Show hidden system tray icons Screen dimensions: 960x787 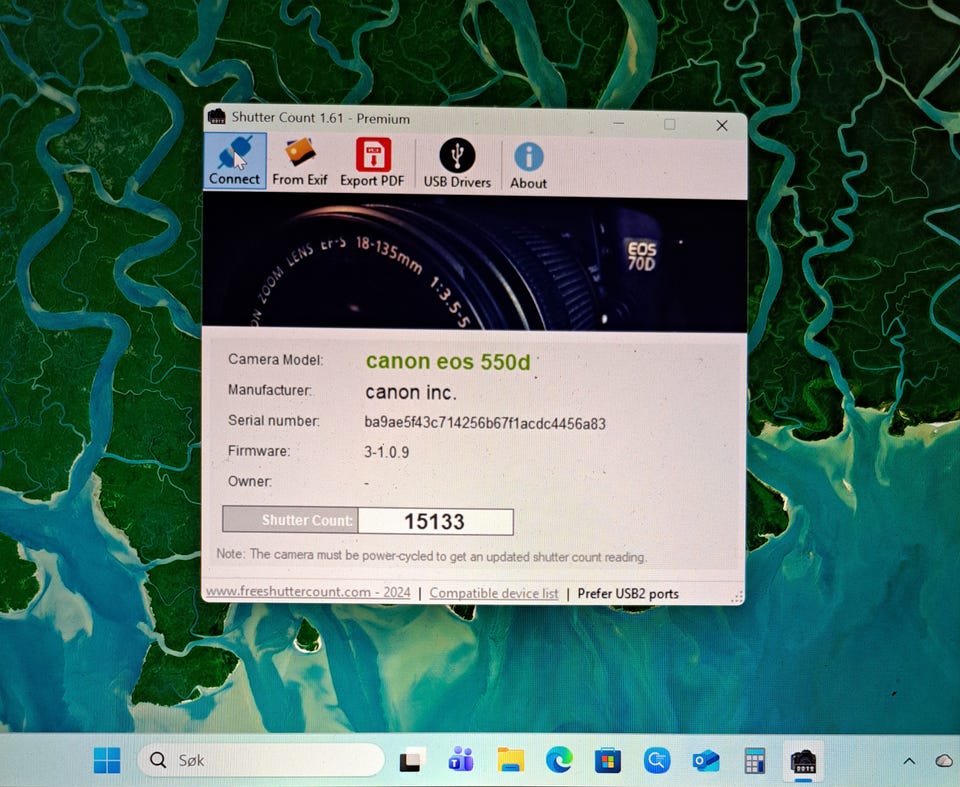(909, 761)
